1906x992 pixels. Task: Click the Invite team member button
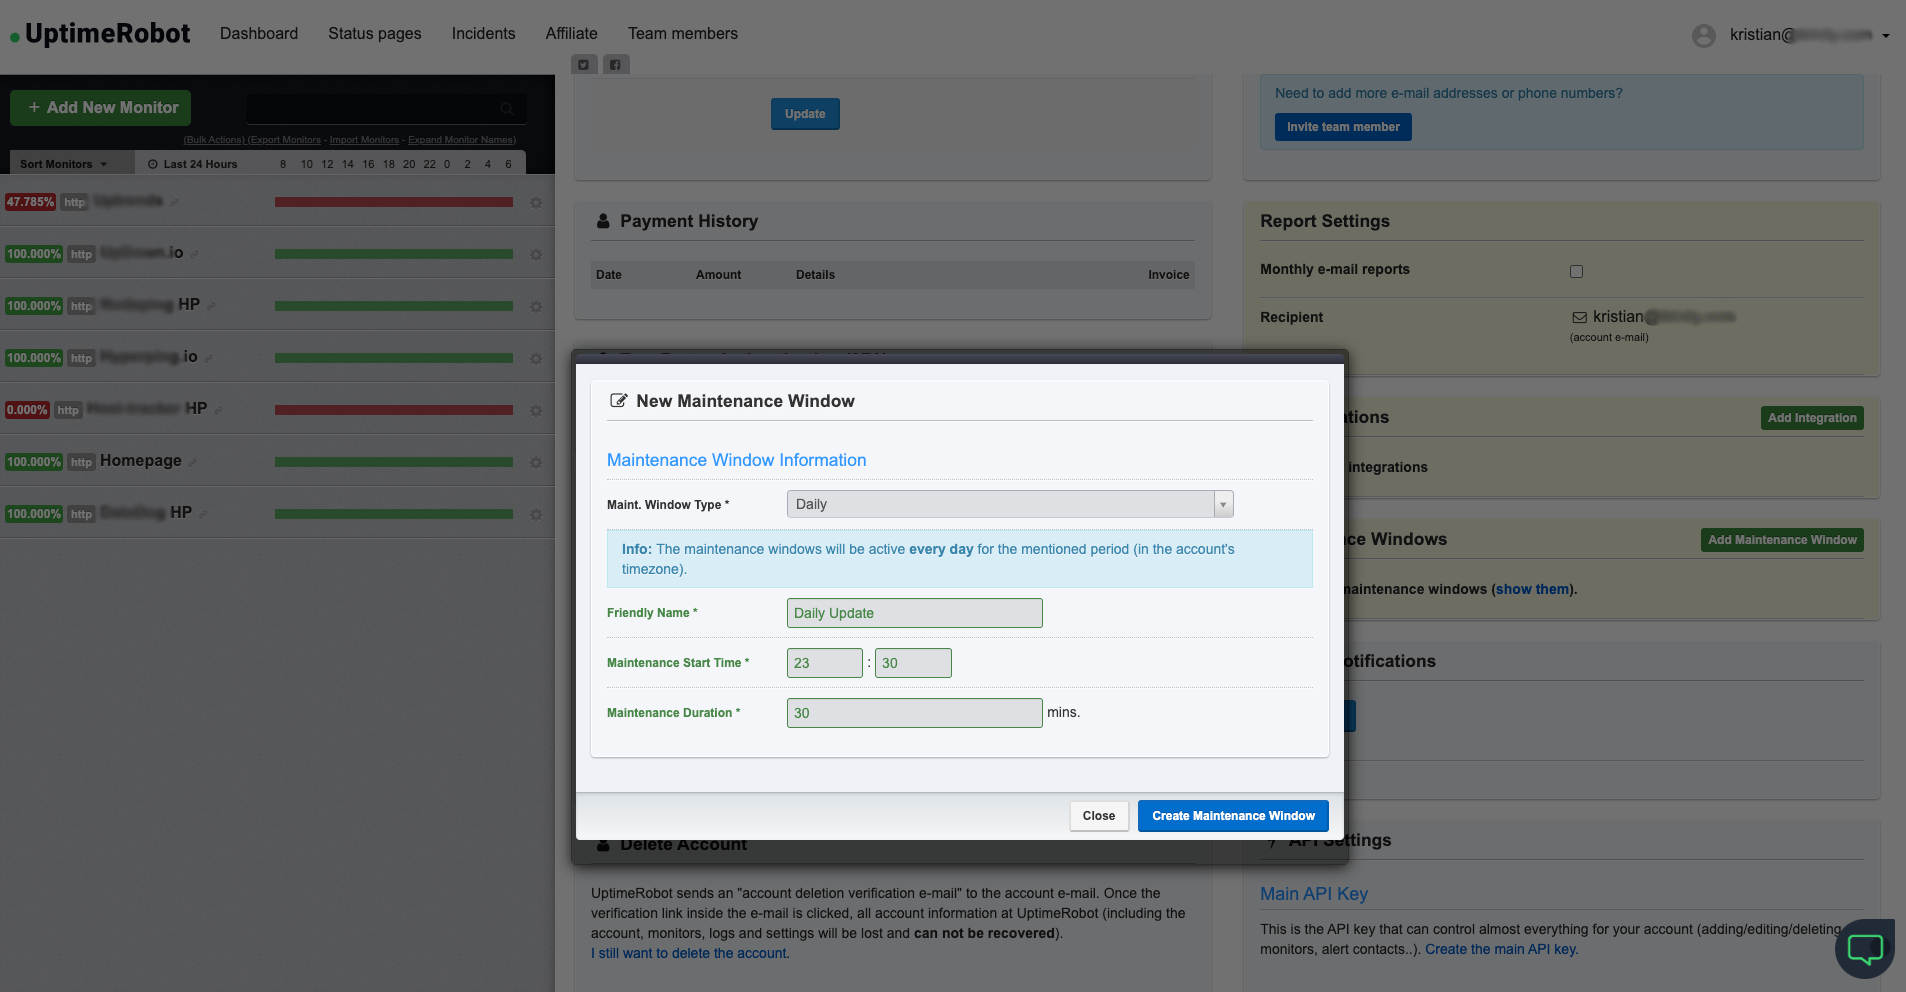(1343, 127)
